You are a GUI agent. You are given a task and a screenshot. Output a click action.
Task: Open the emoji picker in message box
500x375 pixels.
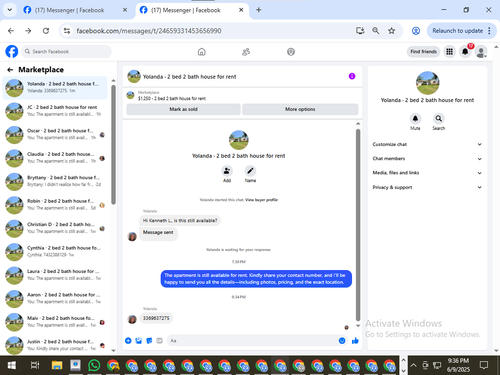pos(342,341)
